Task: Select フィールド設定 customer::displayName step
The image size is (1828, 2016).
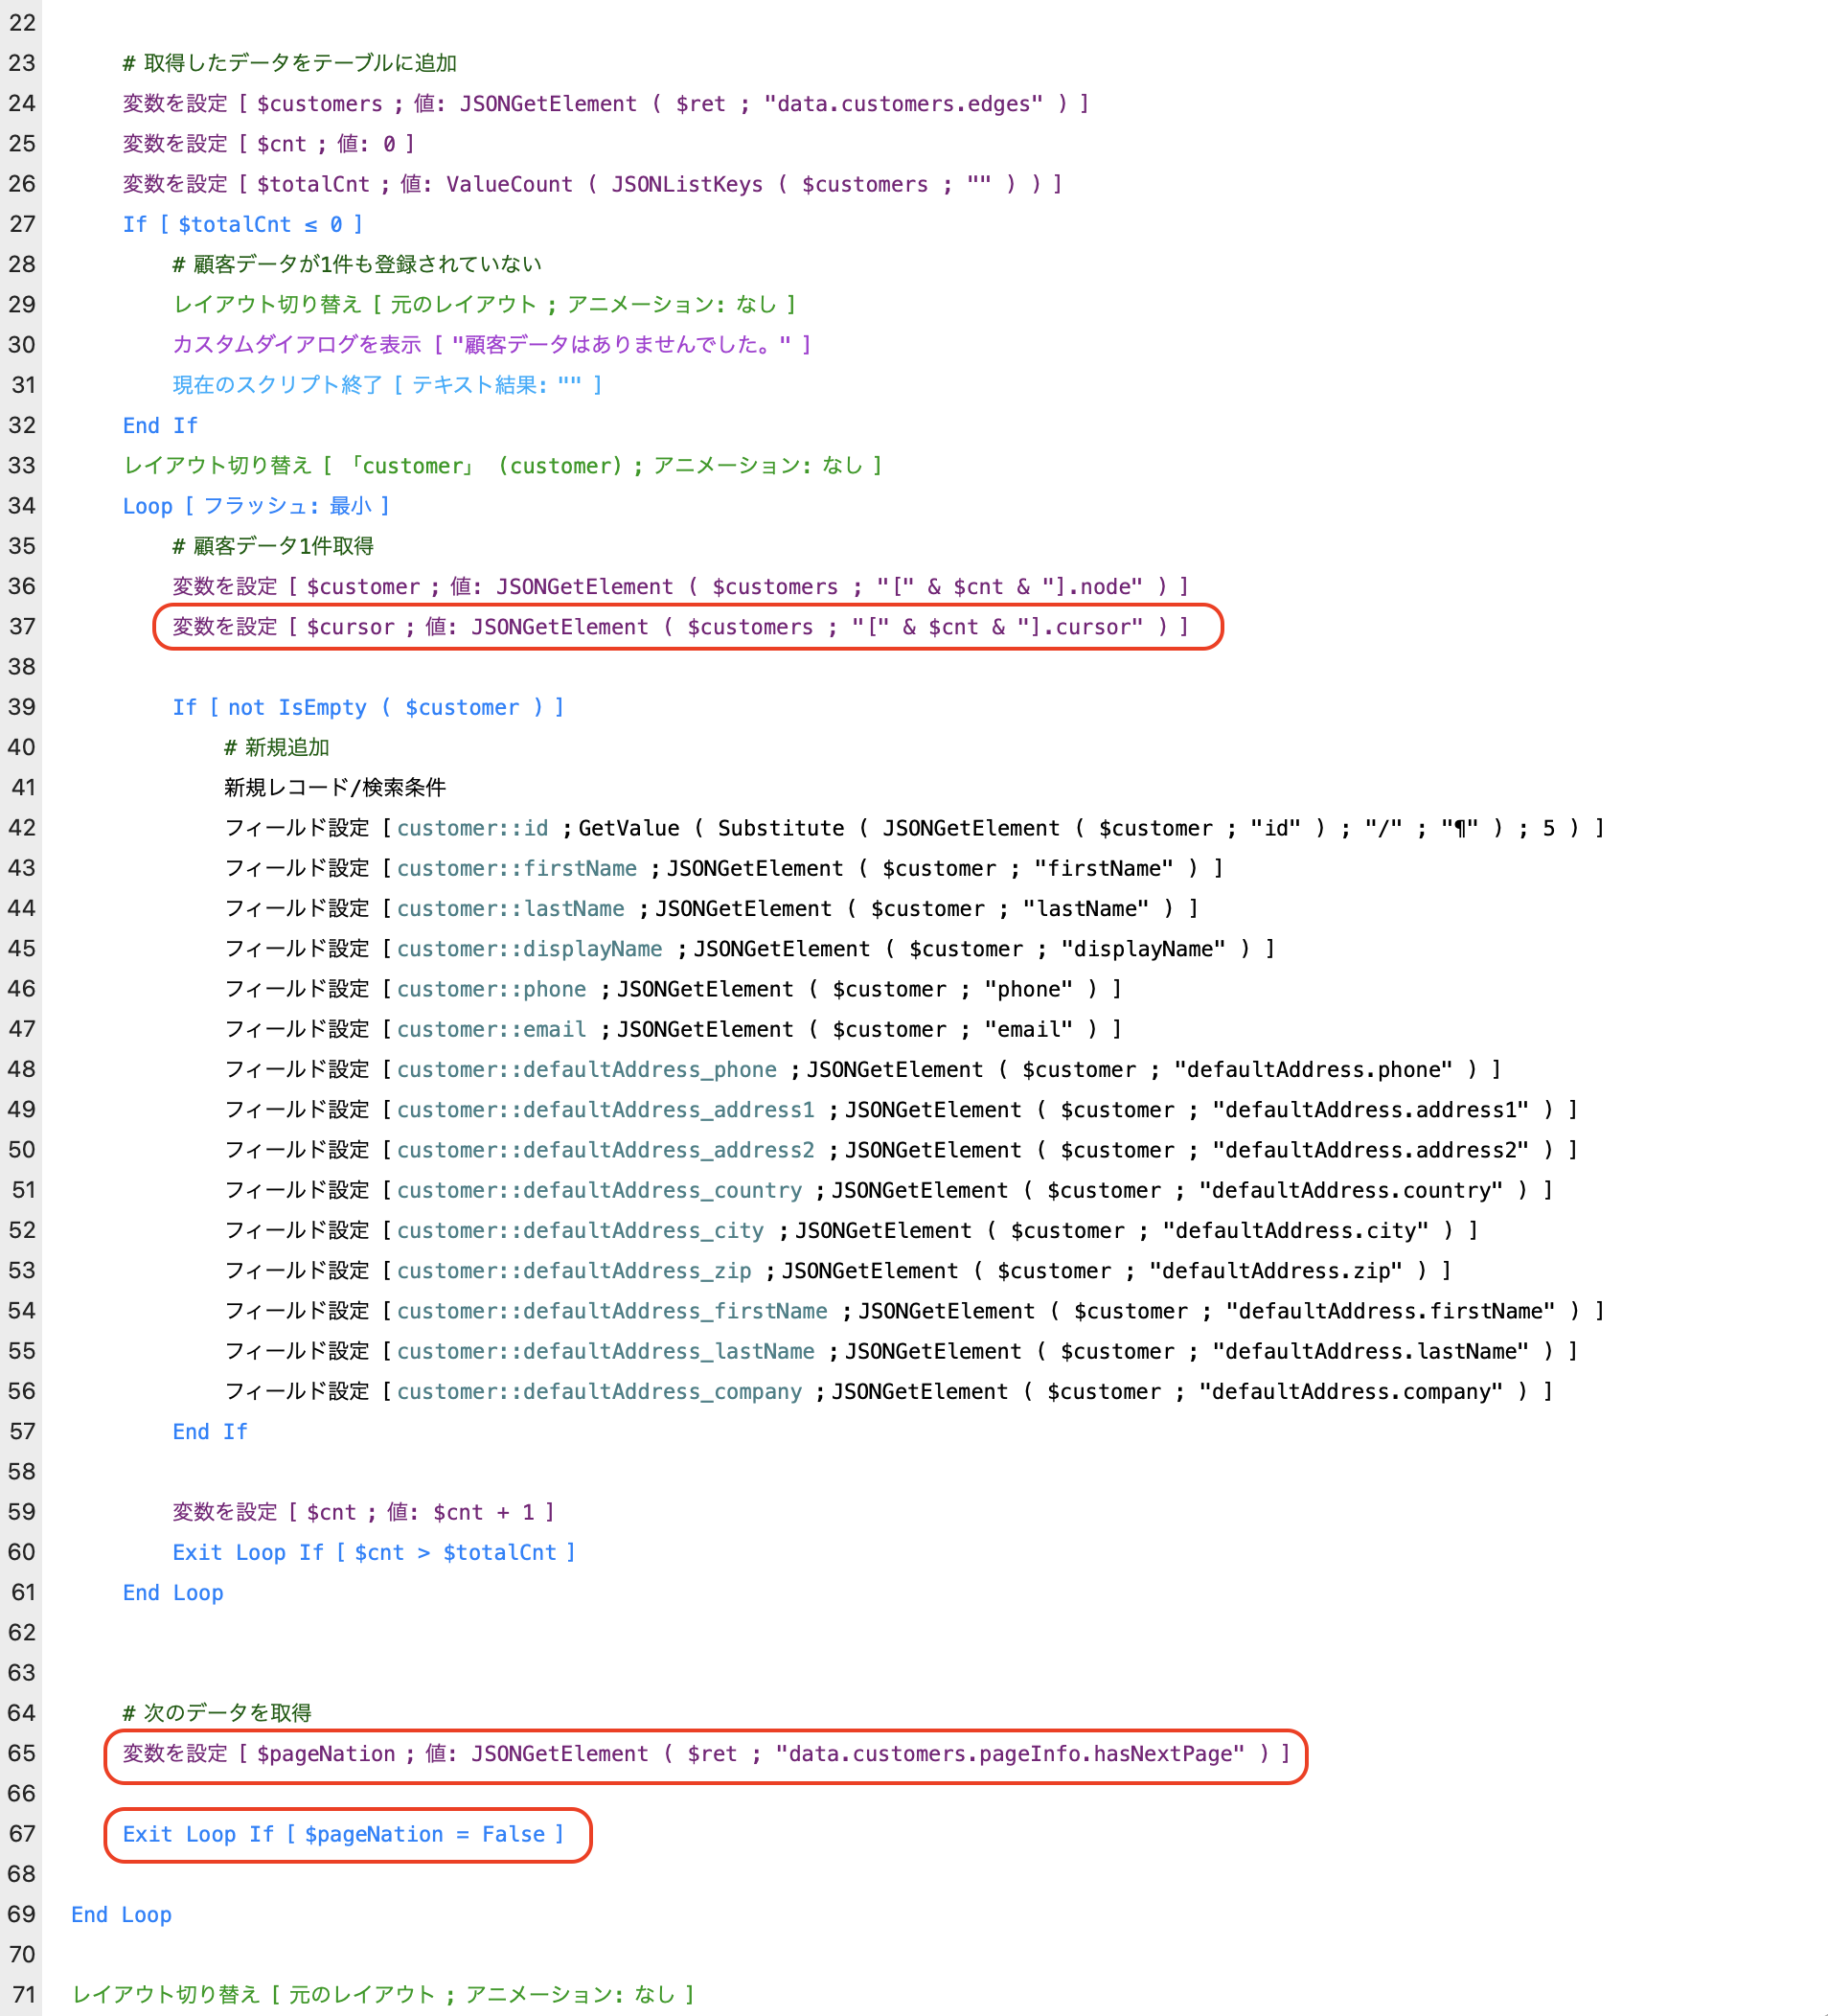Action: point(750,949)
